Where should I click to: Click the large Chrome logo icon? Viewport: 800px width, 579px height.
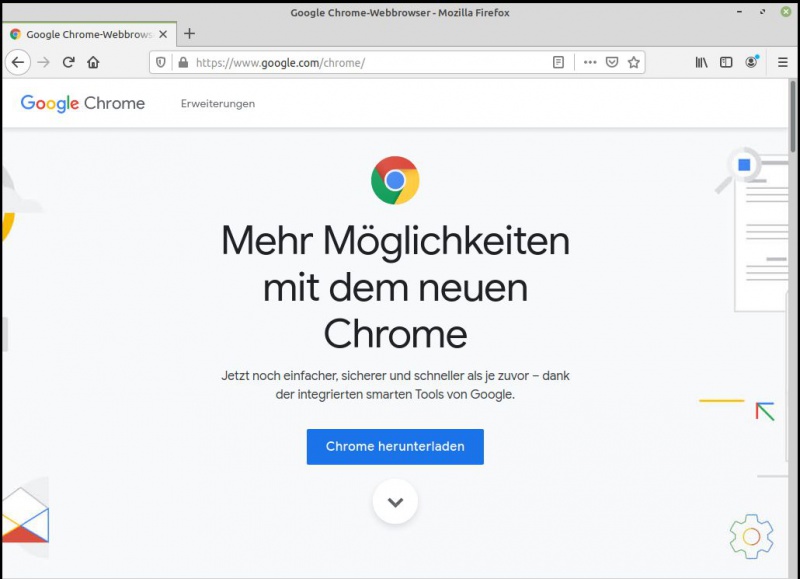point(395,180)
